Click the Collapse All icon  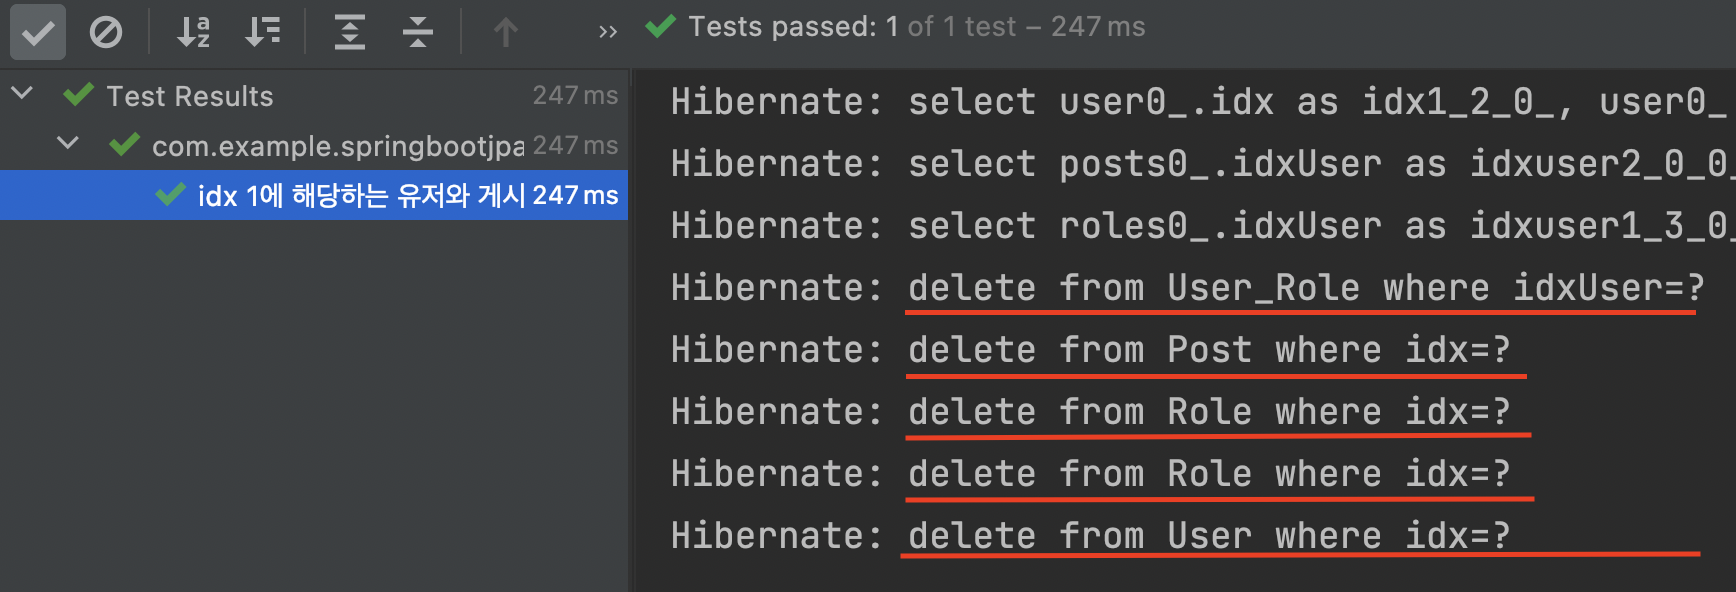pyautogui.click(x=417, y=32)
